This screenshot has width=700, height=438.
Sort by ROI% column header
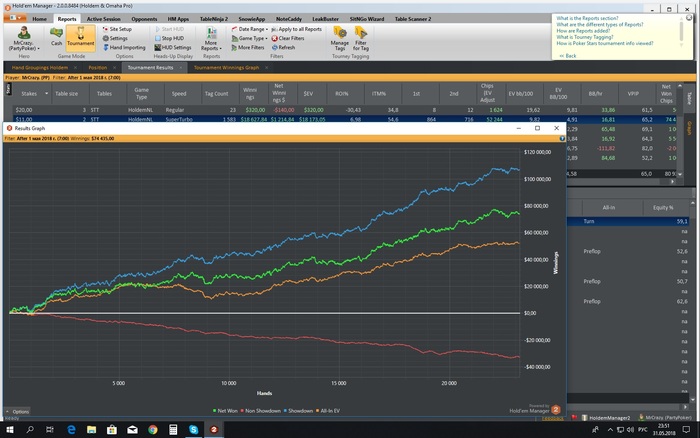342,94
